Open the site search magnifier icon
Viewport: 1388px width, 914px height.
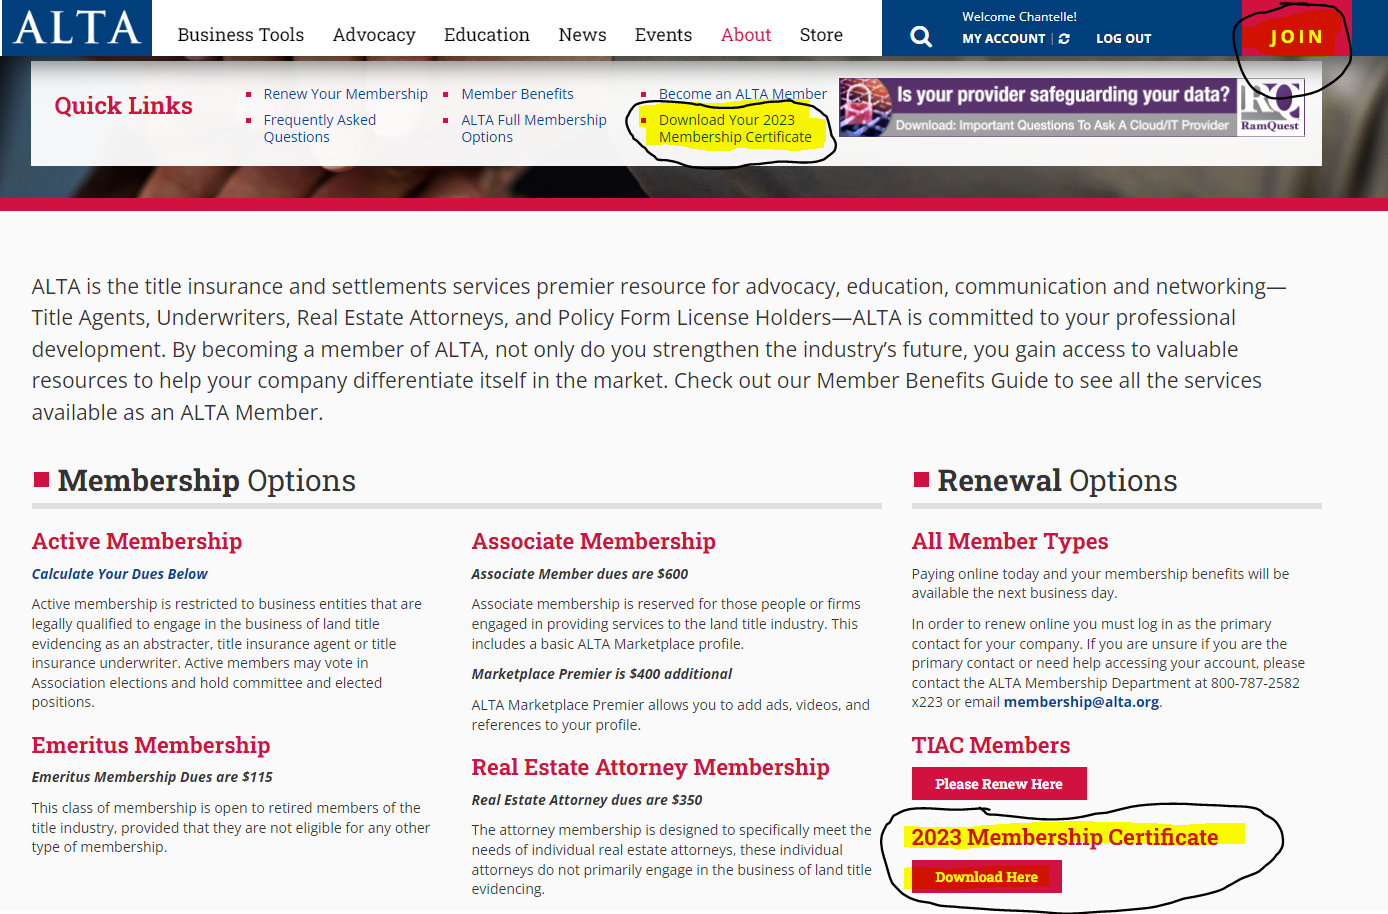tap(921, 37)
